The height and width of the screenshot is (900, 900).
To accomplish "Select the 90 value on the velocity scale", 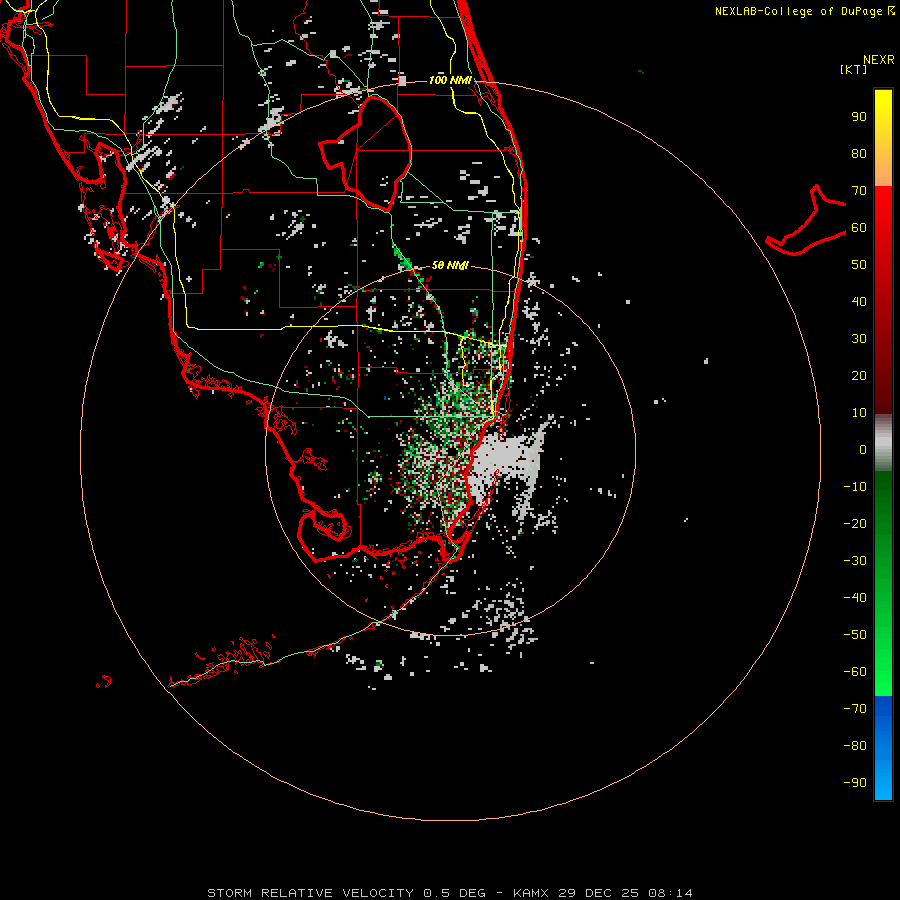I will coord(859,117).
